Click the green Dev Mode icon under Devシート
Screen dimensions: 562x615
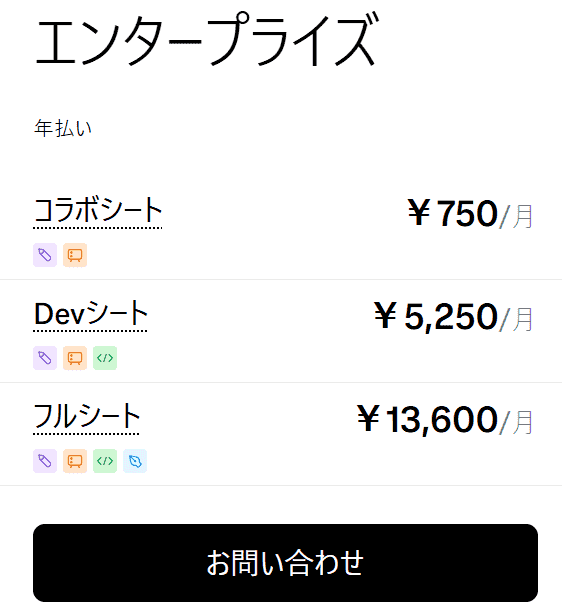tap(105, 358)
